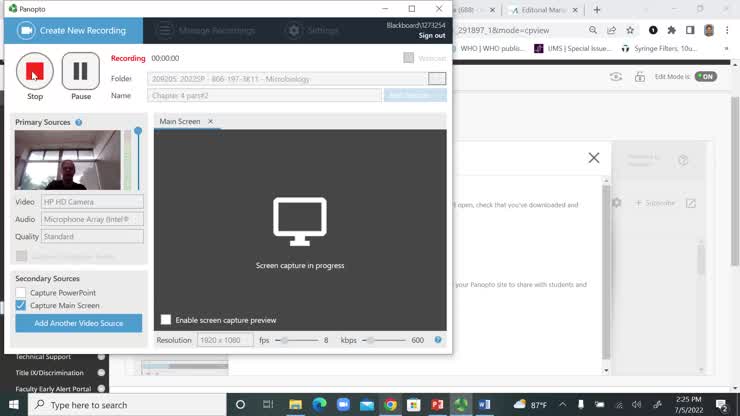Close the Blackboard dialog with X
Screen dimensions: 740x416
(594, 158)
